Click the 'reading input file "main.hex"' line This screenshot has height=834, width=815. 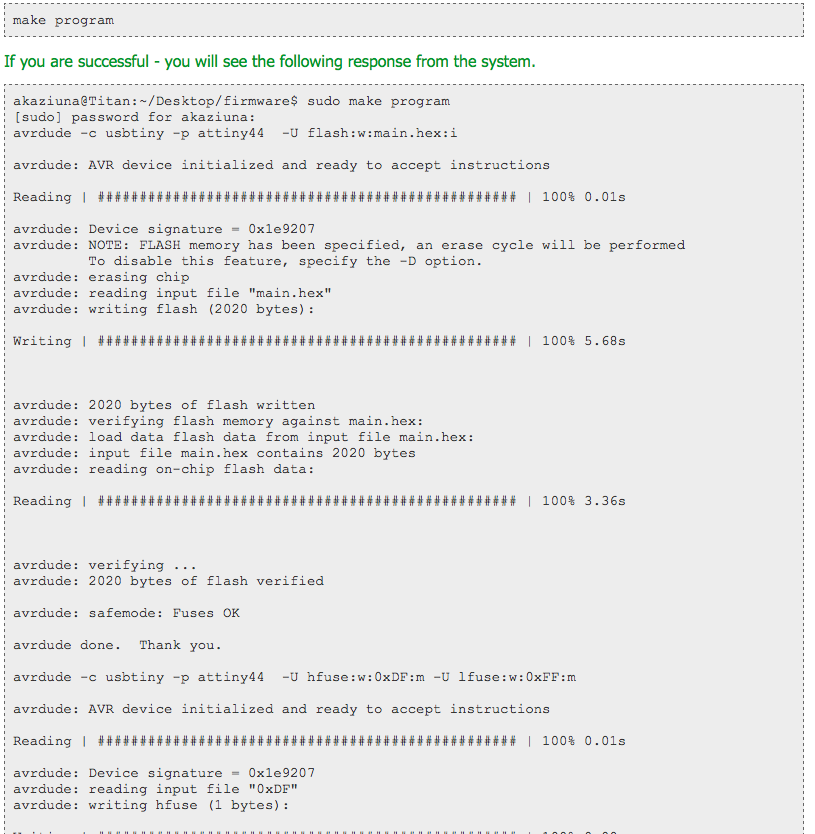point(172,293)
